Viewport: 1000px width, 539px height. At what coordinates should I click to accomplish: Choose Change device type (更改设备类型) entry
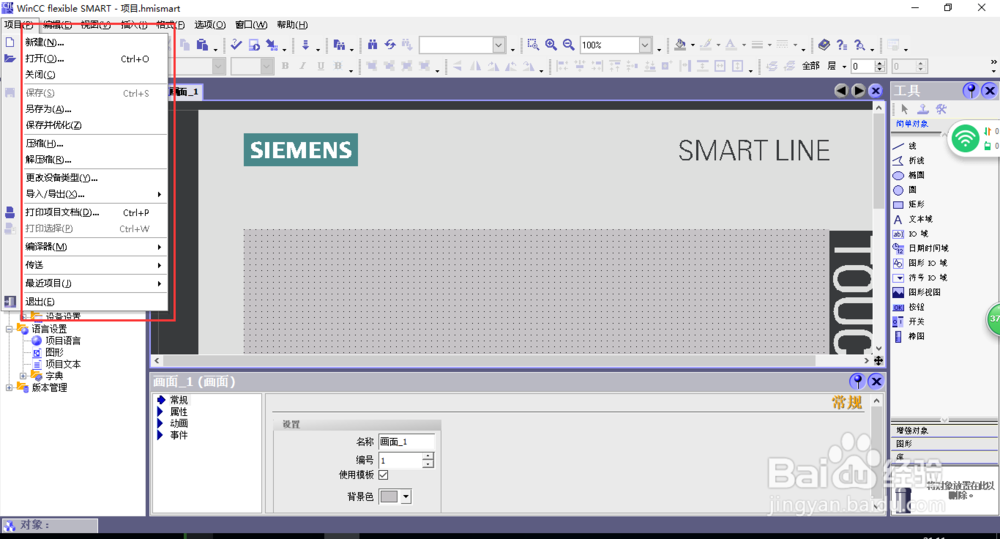point(94,178)
